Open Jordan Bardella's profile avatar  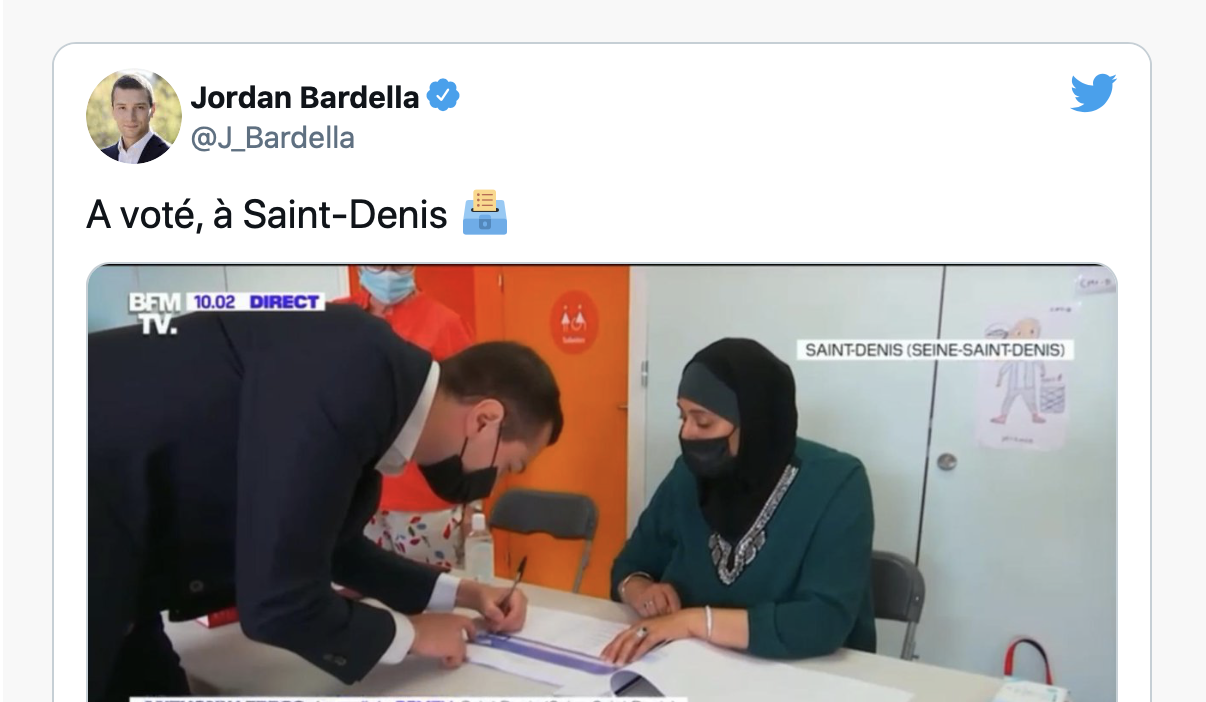click(134, 116)
